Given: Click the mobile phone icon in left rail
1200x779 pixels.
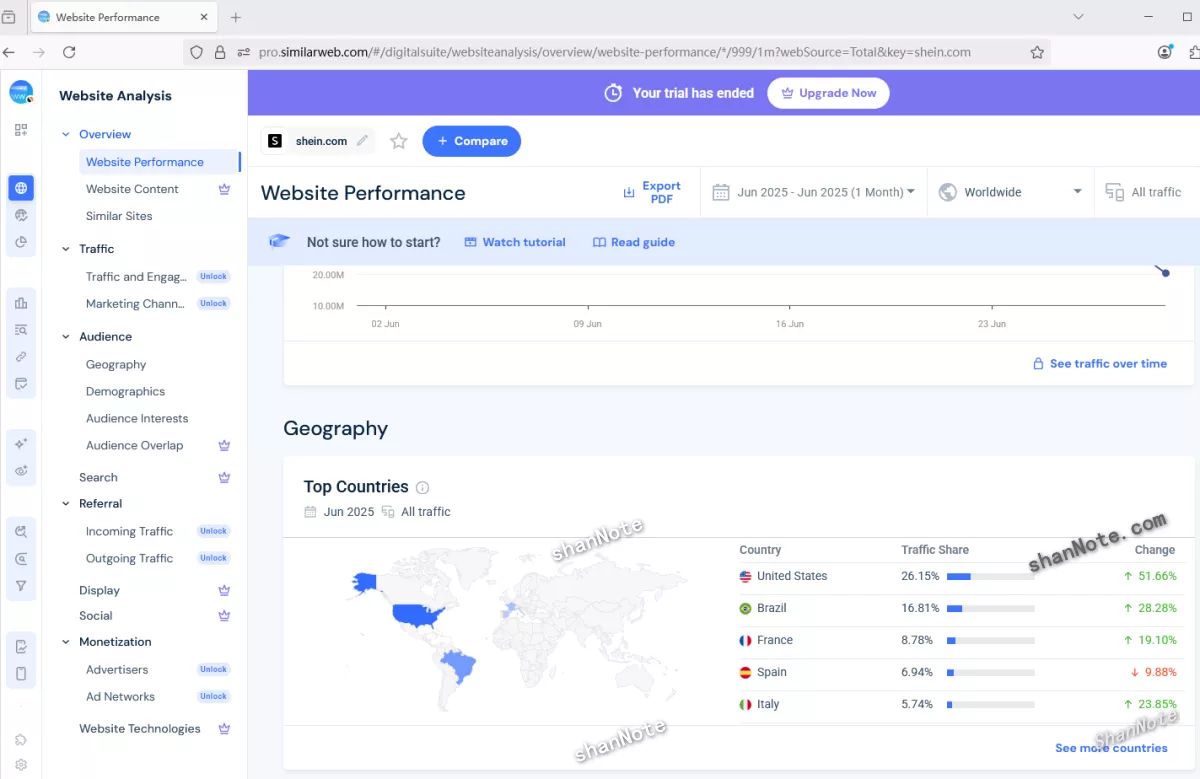Looking at the screenshot, I should coord(21,673).
